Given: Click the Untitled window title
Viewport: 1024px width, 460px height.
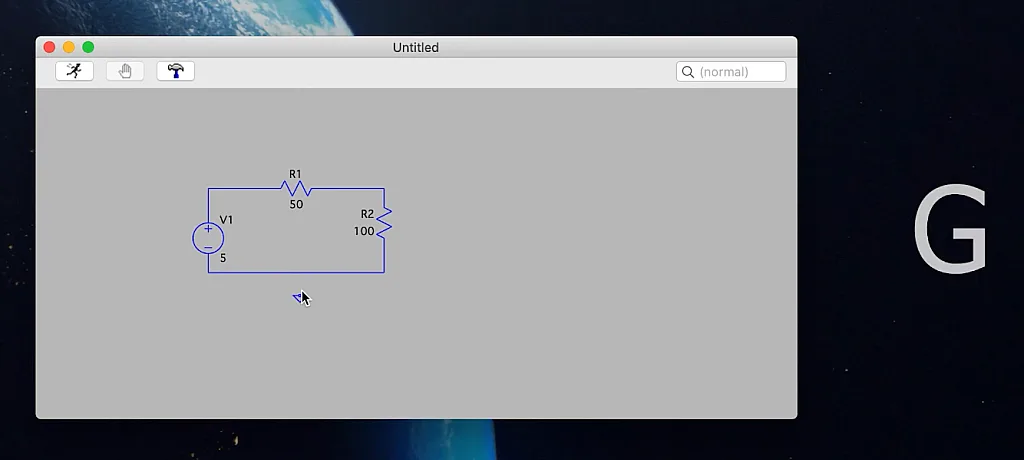Looking at the screenshot, I should (415, 47).
